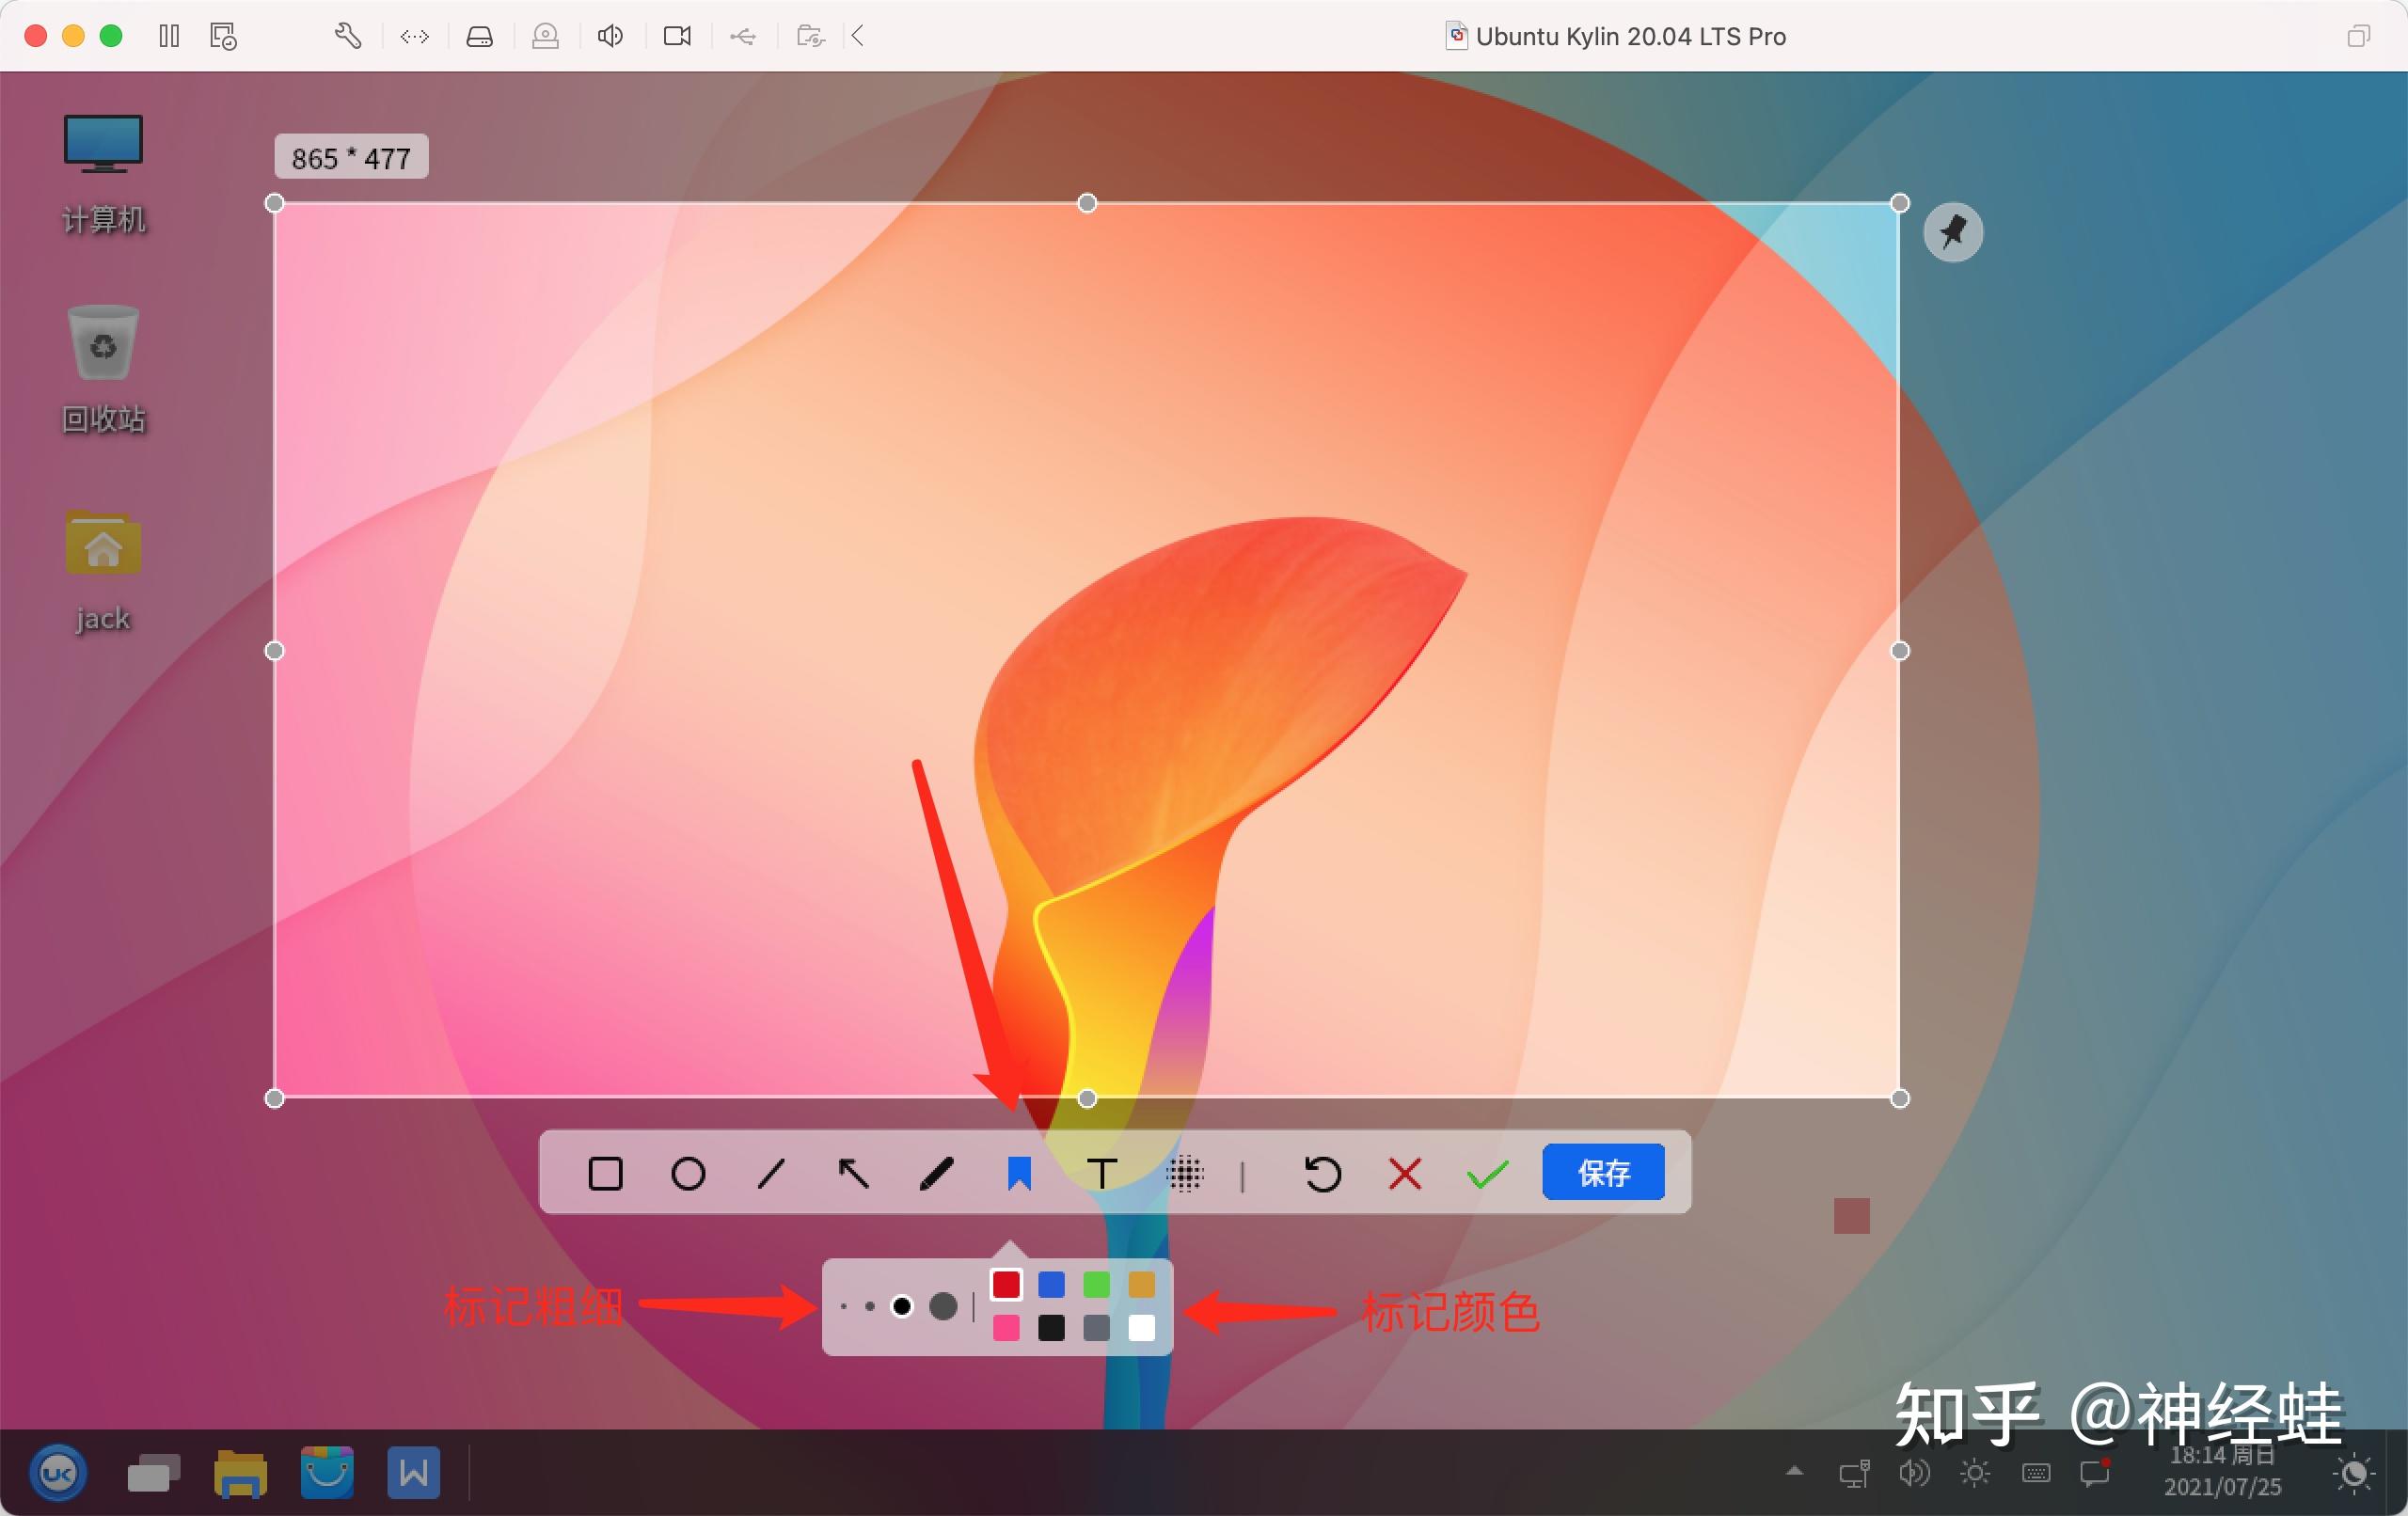Select the freehand pencil tool
Image resolution: width=2408 pixels, height=1516 pixels.
pyautogui.click(x=936, y=1173)
